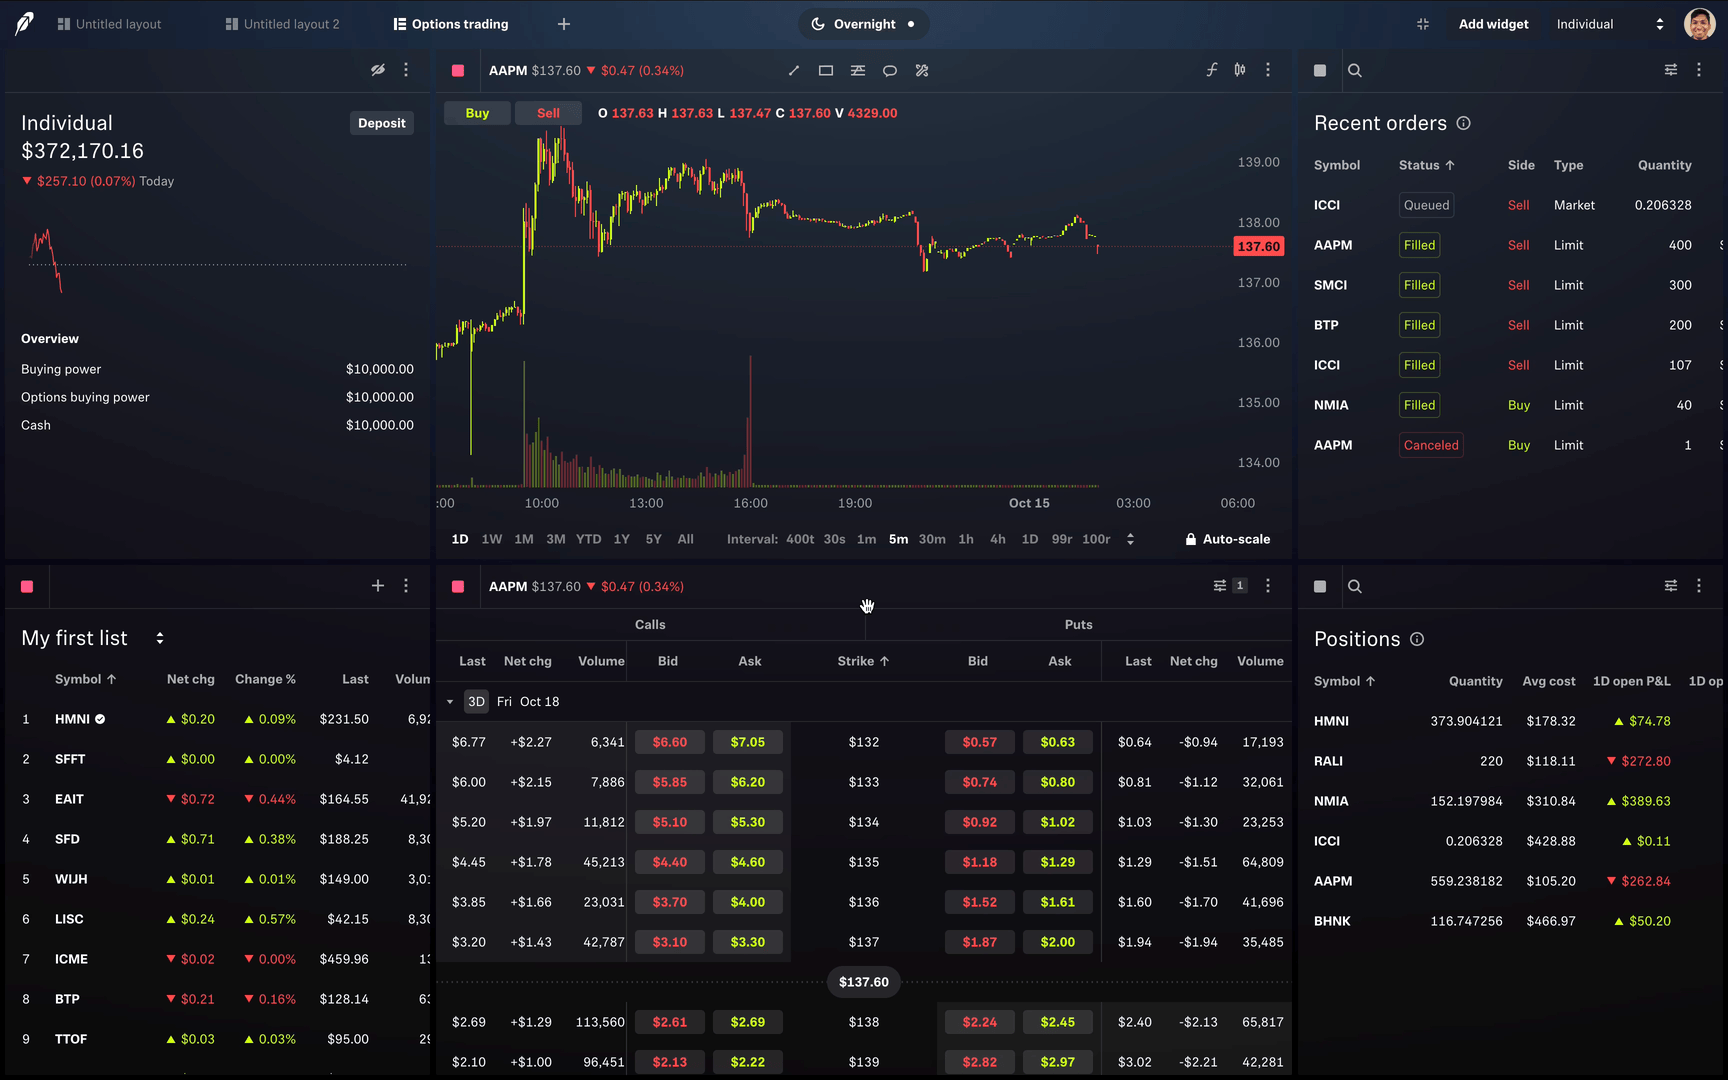The height and width of the screenshot is (1080, 1728).
Task: Select the drawing/trendline tool on the chart
Action: (x=793, y=70)
